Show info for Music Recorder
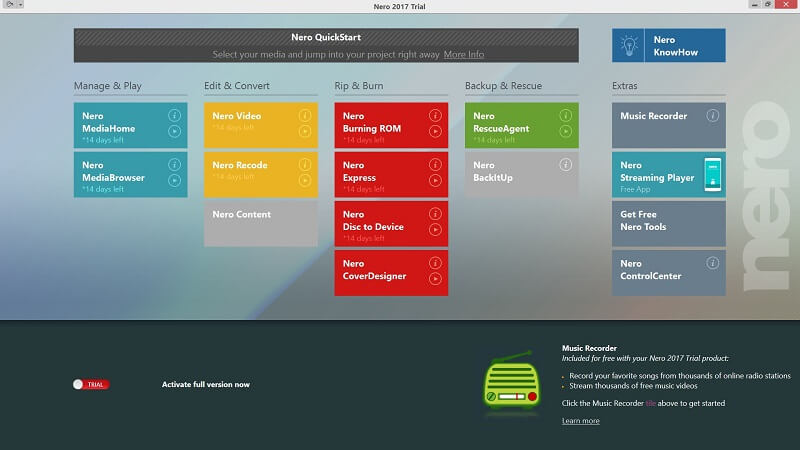Viewport: 800px width, 450px height. pyautogui.click(x=713, y=116)
